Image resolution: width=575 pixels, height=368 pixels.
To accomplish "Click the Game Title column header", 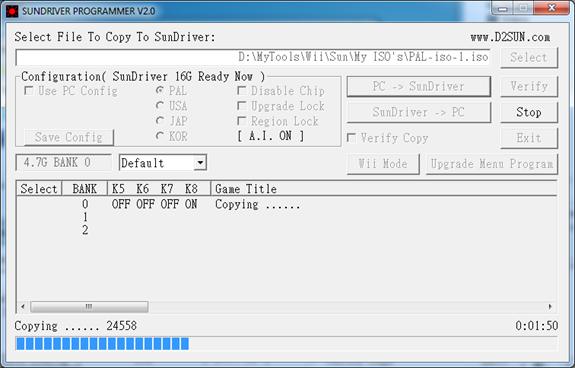I will 384,188.
